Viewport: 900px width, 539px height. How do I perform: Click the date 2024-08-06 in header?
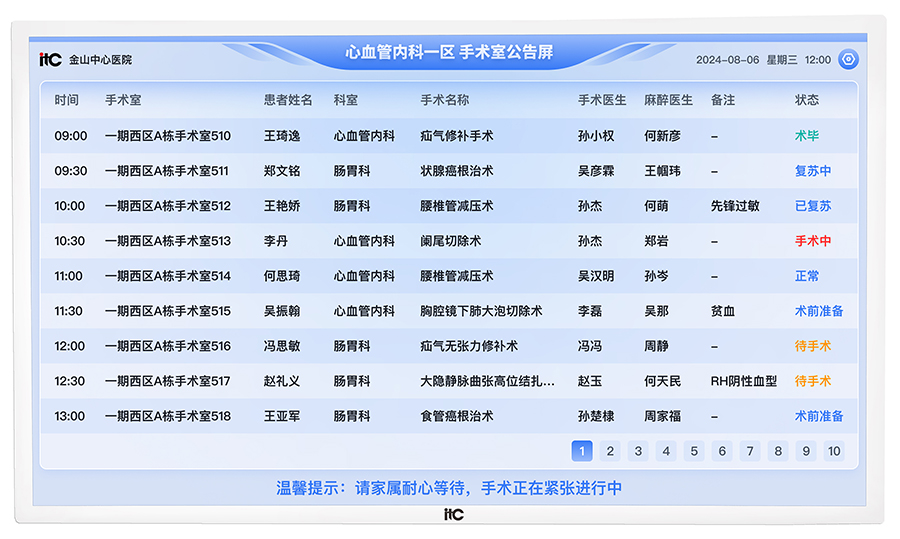(x=727, y=60)
